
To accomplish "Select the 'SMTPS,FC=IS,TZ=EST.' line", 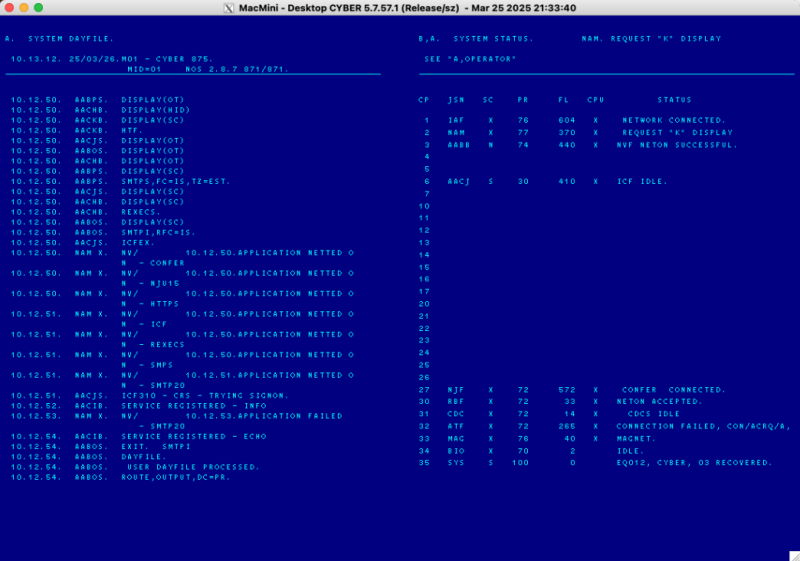I will [x=120, y=182].
